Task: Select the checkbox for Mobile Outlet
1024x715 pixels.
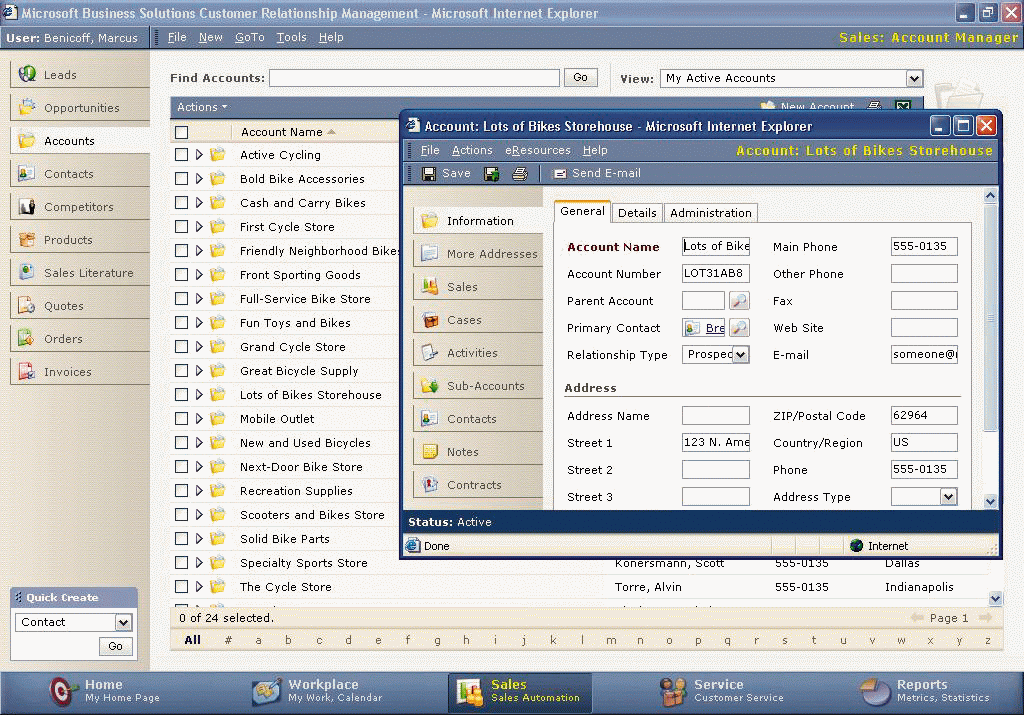Action: point(181,419)
